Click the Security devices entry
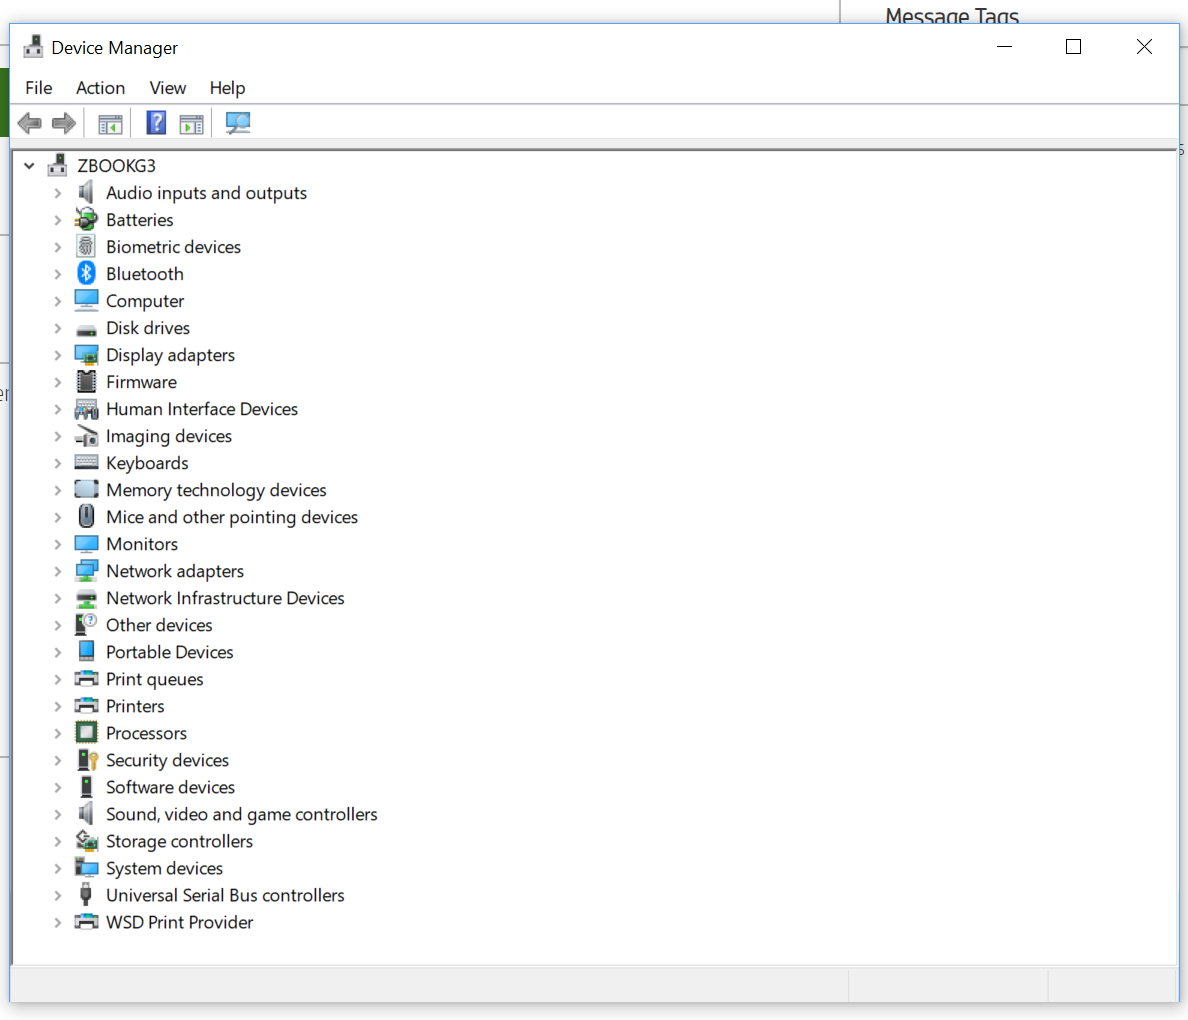 [x=166, y=759]
